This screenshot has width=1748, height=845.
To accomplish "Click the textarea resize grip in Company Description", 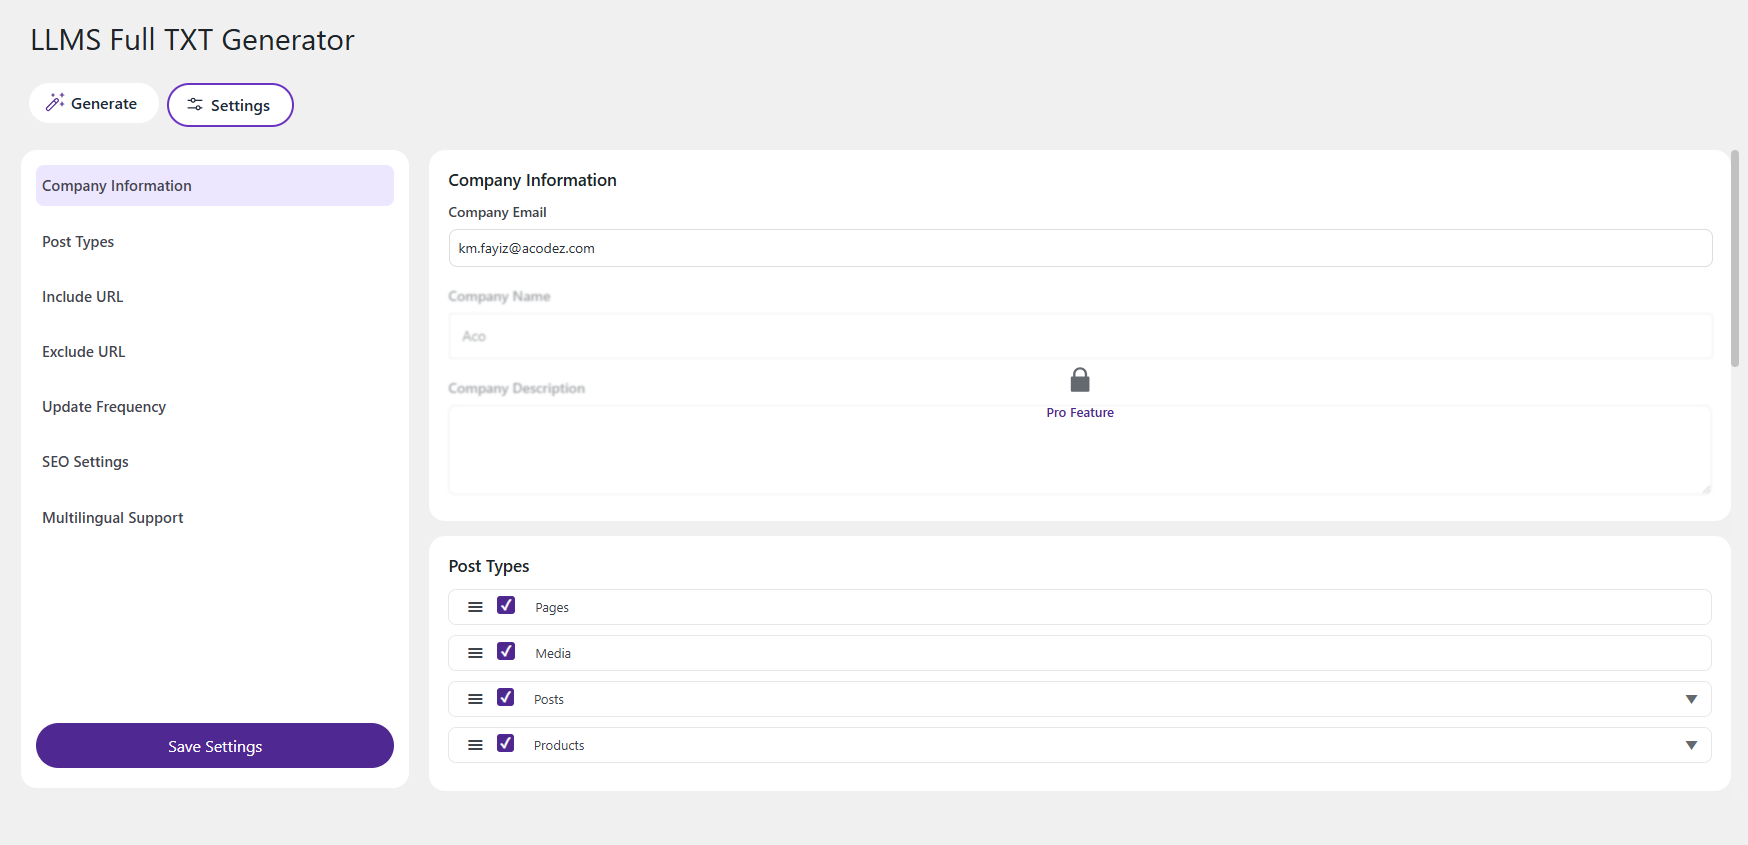I will [x=1706, y=489].
